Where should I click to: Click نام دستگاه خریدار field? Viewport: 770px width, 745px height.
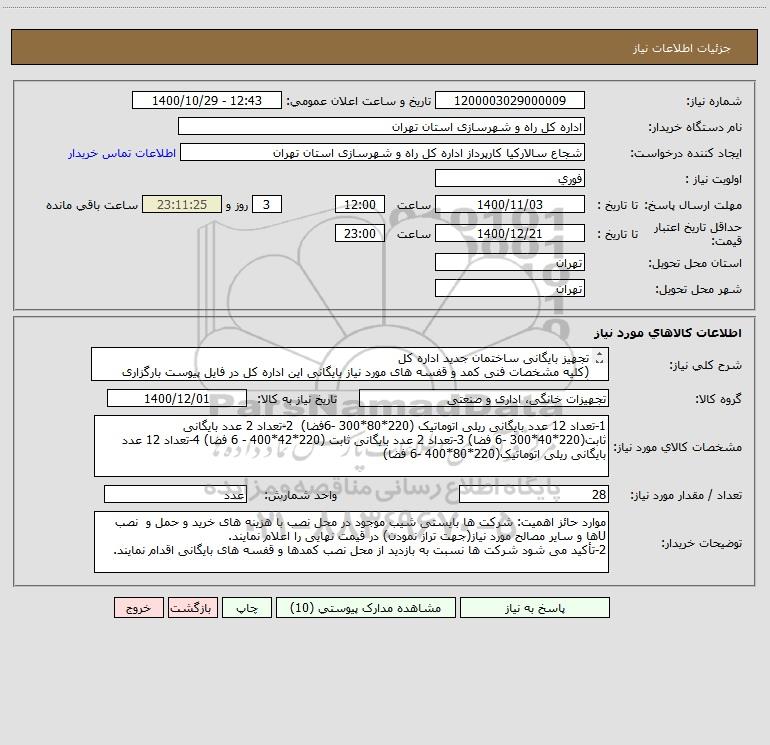tap(381, 126)
